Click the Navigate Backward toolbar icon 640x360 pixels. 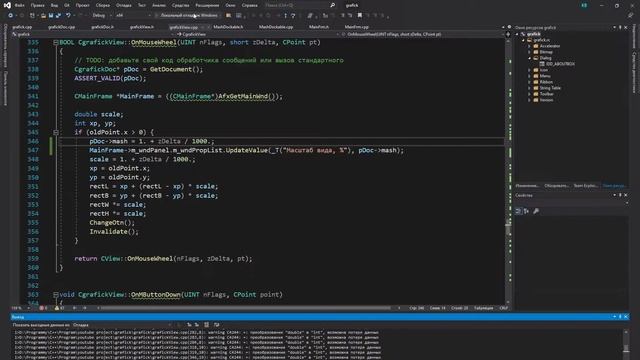tap(11, 16)
